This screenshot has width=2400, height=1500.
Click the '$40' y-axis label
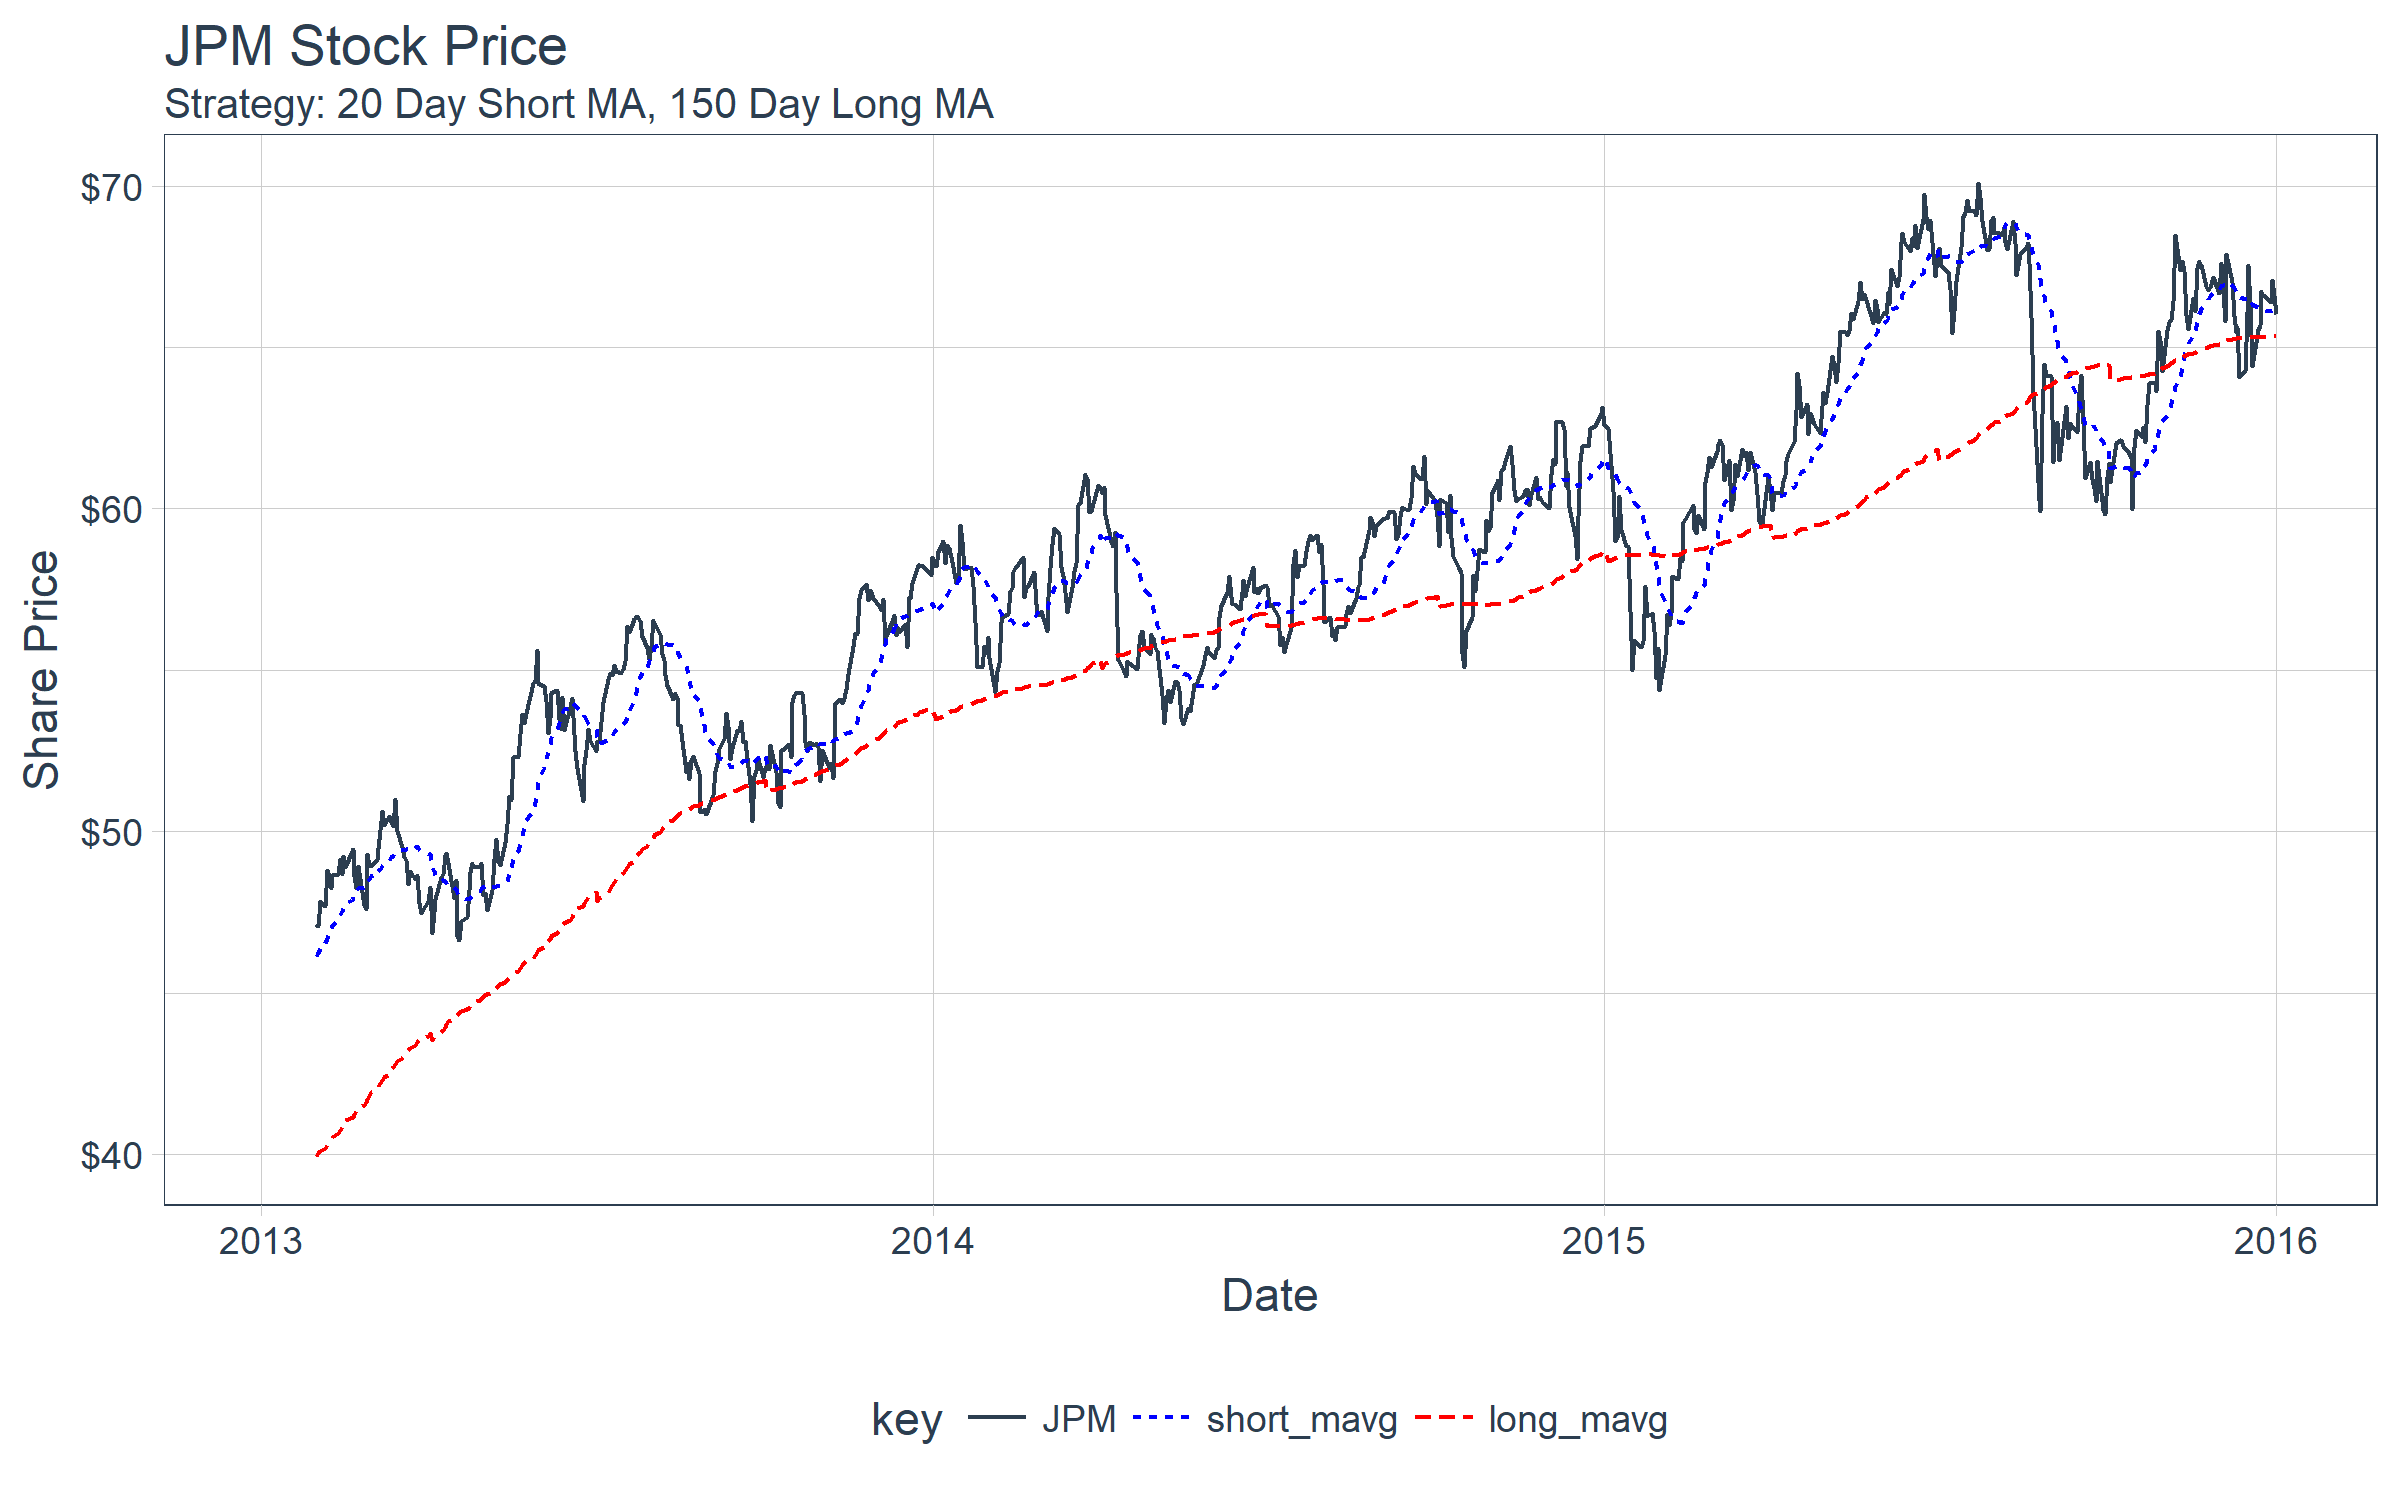coord(111,1155)
